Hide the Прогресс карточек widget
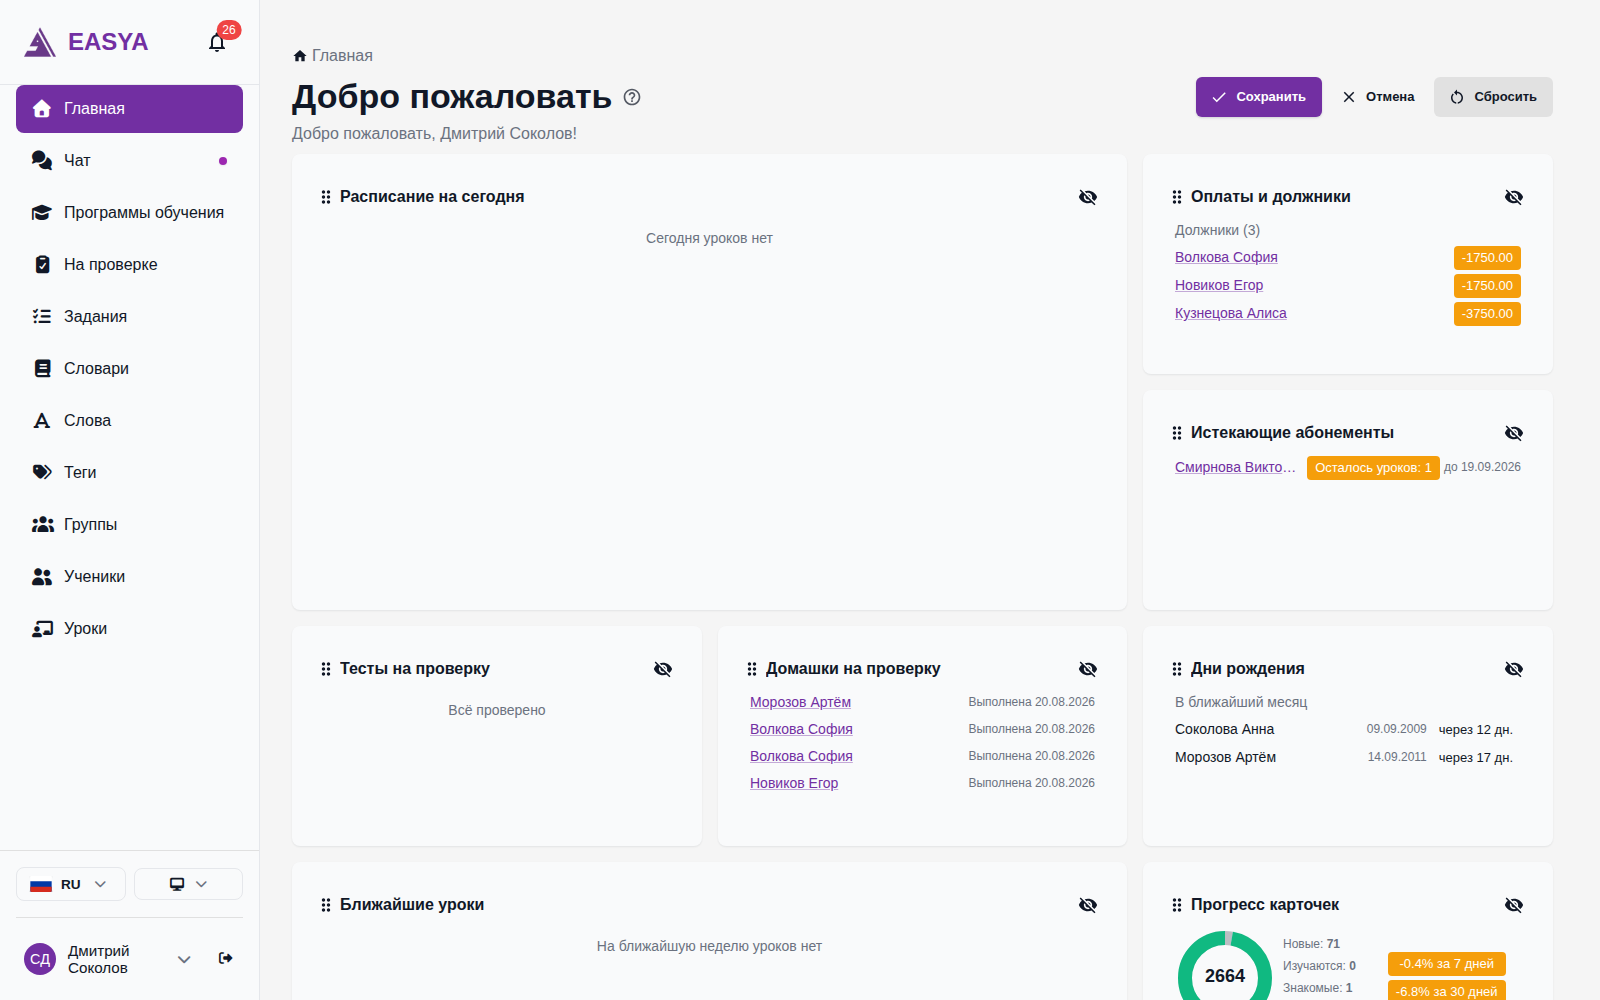Image resolution: width=1600 pixels, height=1000 pixels. pyautogui.click(x=1514, y=905)
